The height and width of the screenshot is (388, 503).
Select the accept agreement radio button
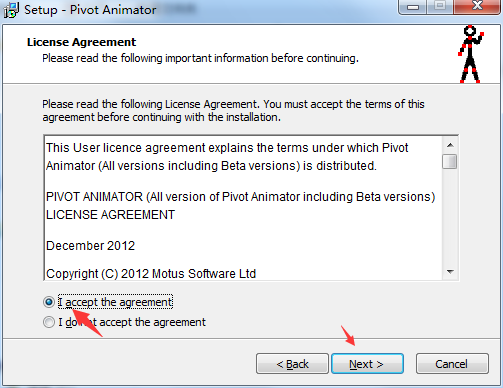(49, 302)
